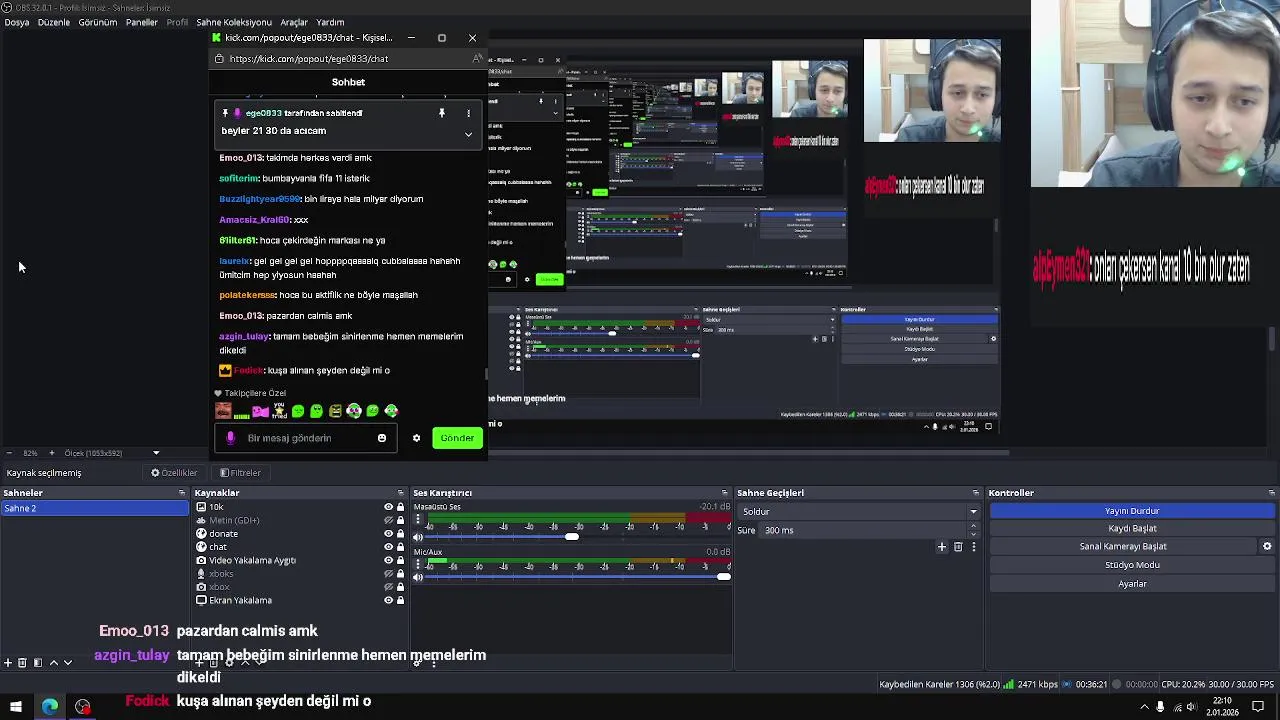Add a new scene with plus icon
The height and width of the screenshot is (720, 1280).
8,662
